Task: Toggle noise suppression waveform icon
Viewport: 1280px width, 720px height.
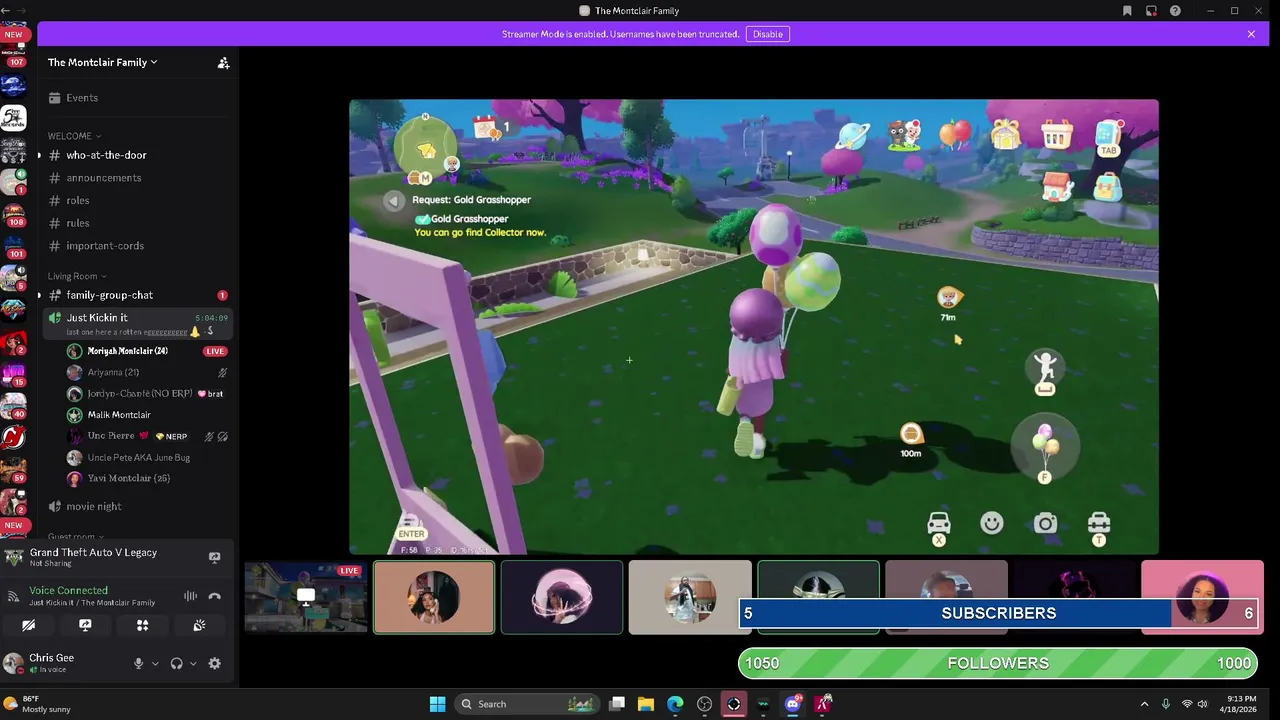Action: [x=190, y=596]
